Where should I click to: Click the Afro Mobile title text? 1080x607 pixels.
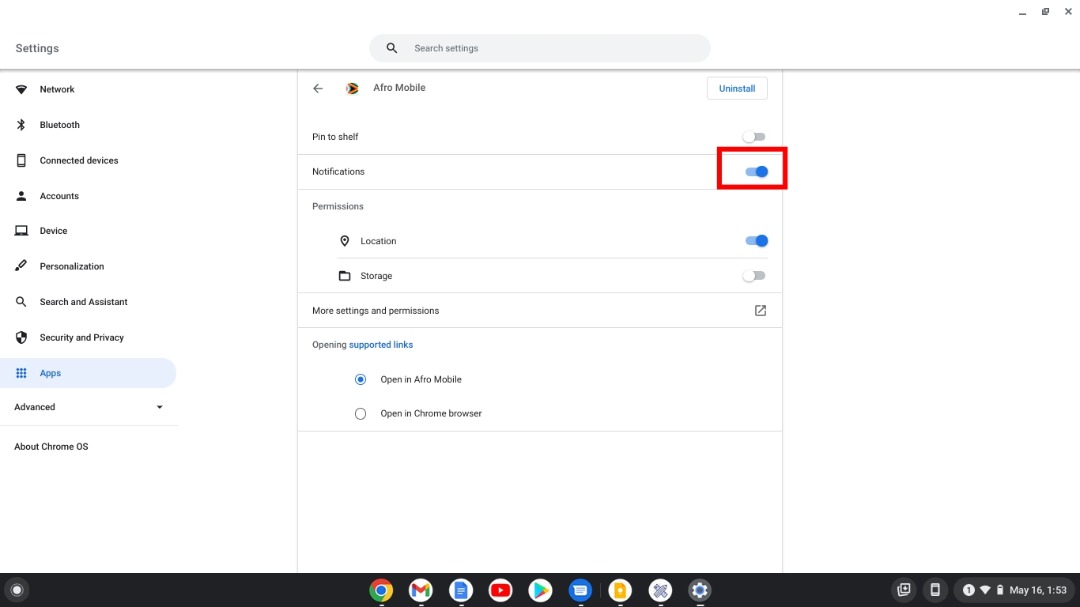pyautogui.click(x=399, y=88)
